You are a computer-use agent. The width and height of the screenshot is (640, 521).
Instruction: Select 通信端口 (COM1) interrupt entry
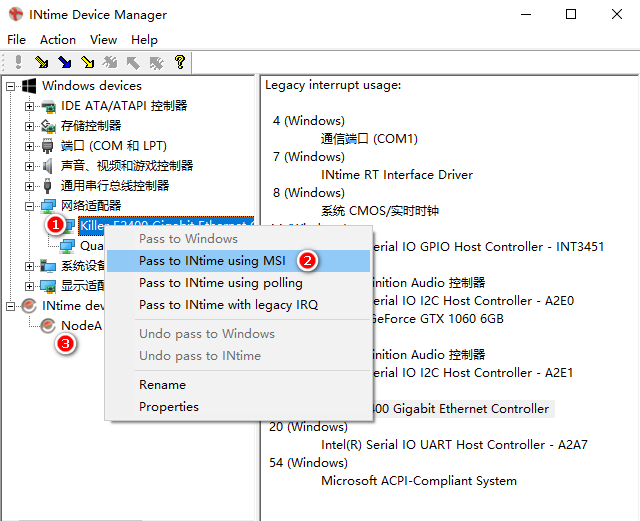(369, 139)
